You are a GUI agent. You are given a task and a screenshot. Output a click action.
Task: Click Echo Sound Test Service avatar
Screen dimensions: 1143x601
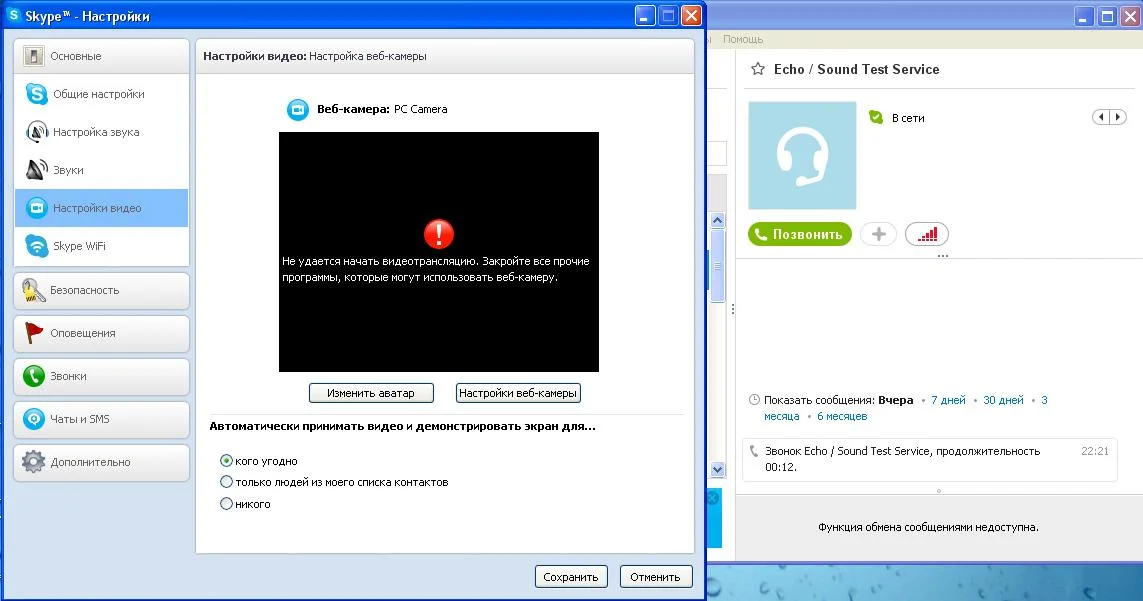802,155
